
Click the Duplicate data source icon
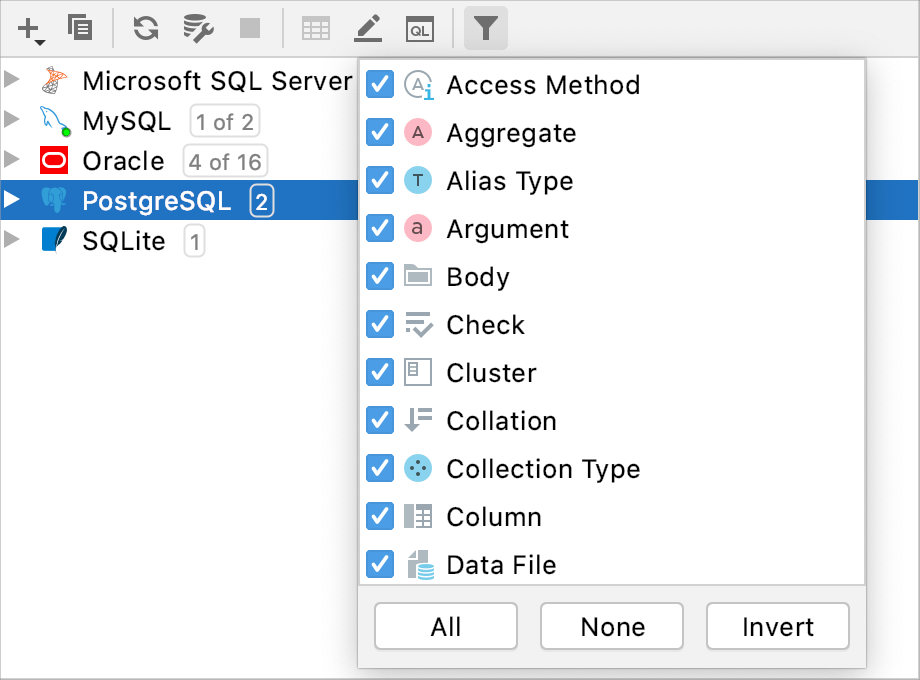pos(80,28)
